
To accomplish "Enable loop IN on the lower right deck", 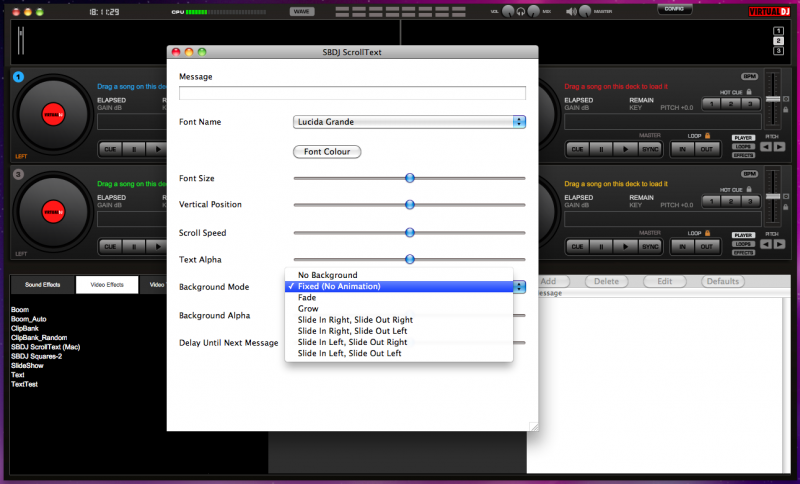I will (x=682, y=246).
